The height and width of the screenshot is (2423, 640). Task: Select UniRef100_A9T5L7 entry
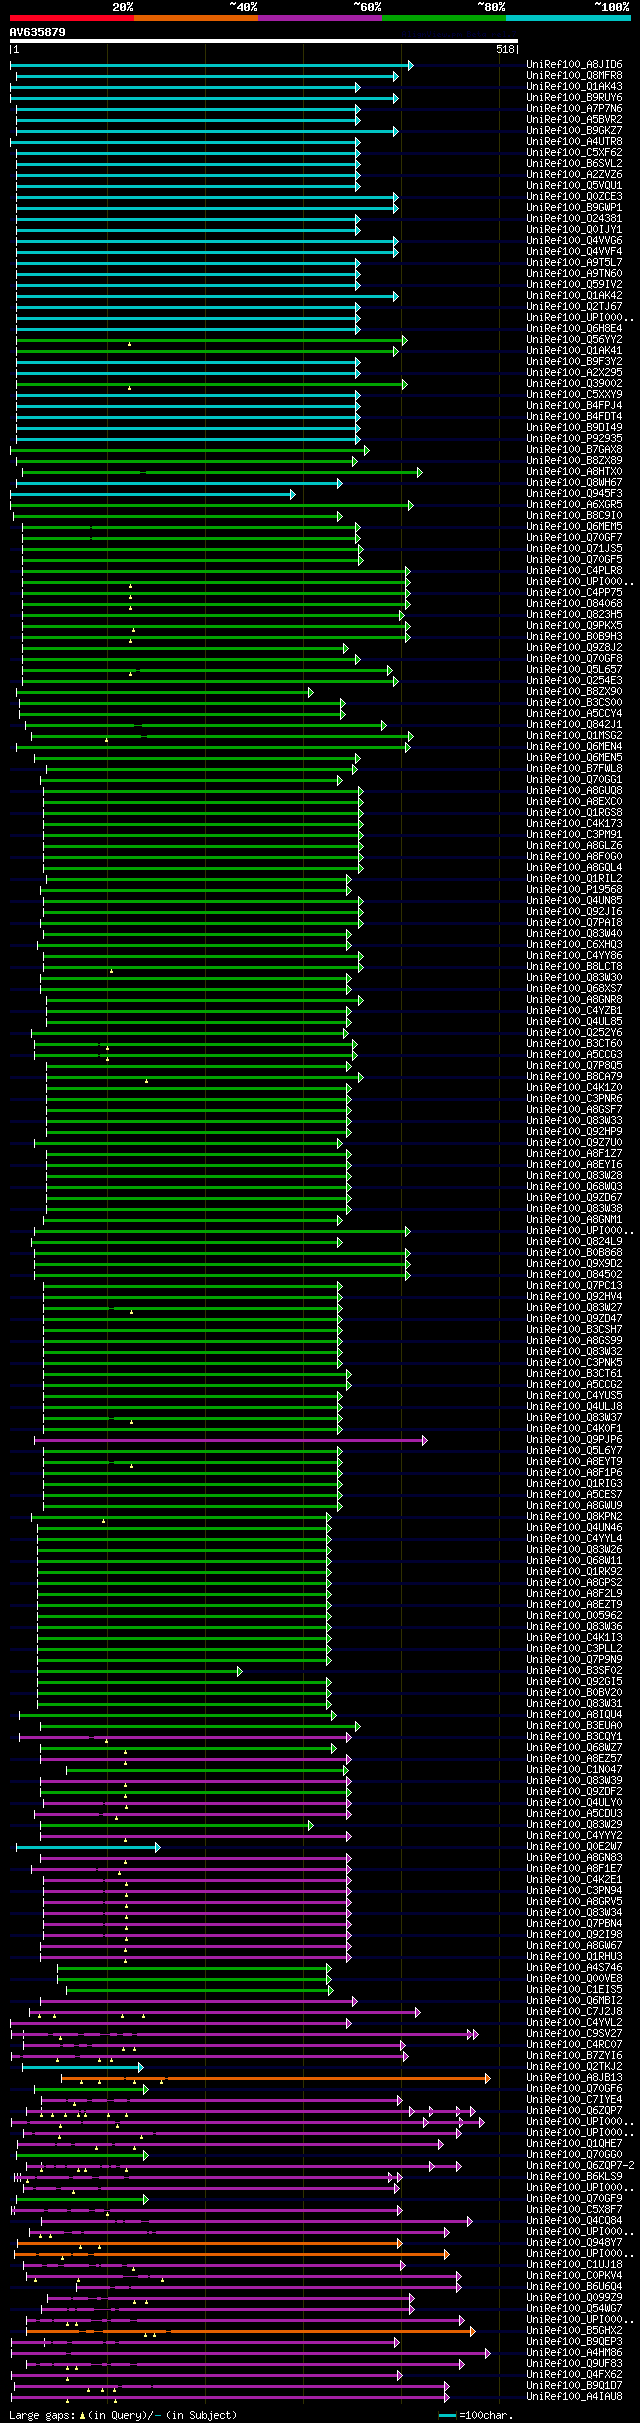tap(574, 263)
